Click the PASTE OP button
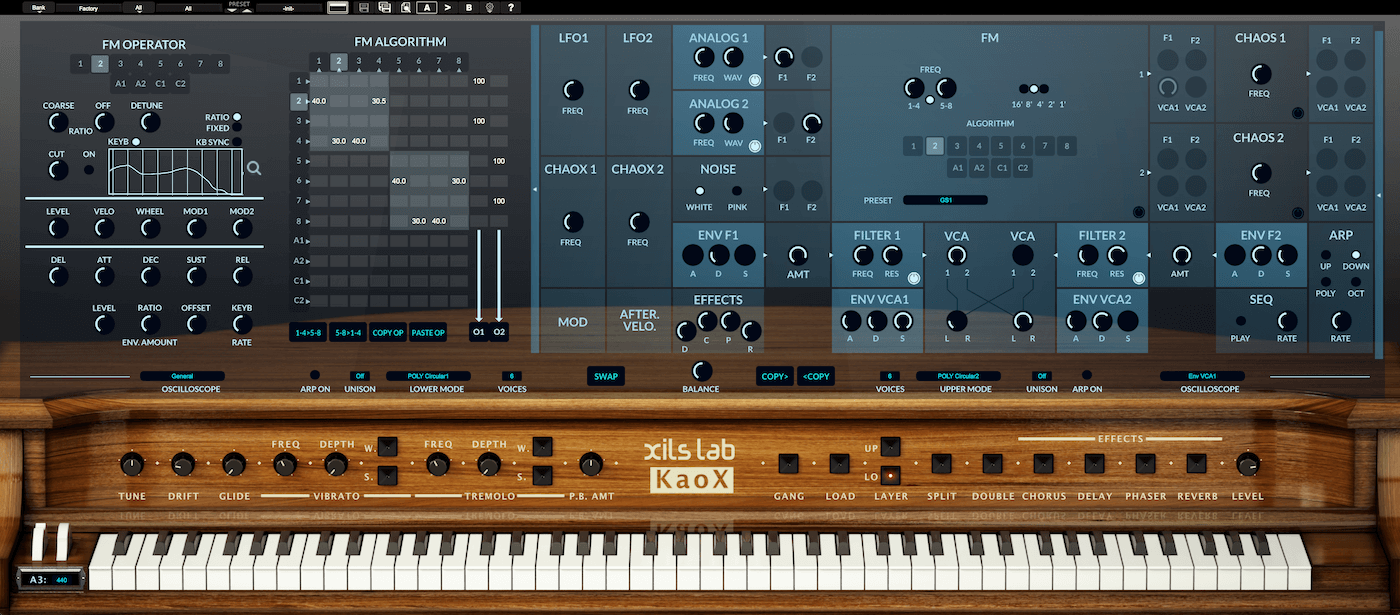1400x615 pixels. [427, 332]
